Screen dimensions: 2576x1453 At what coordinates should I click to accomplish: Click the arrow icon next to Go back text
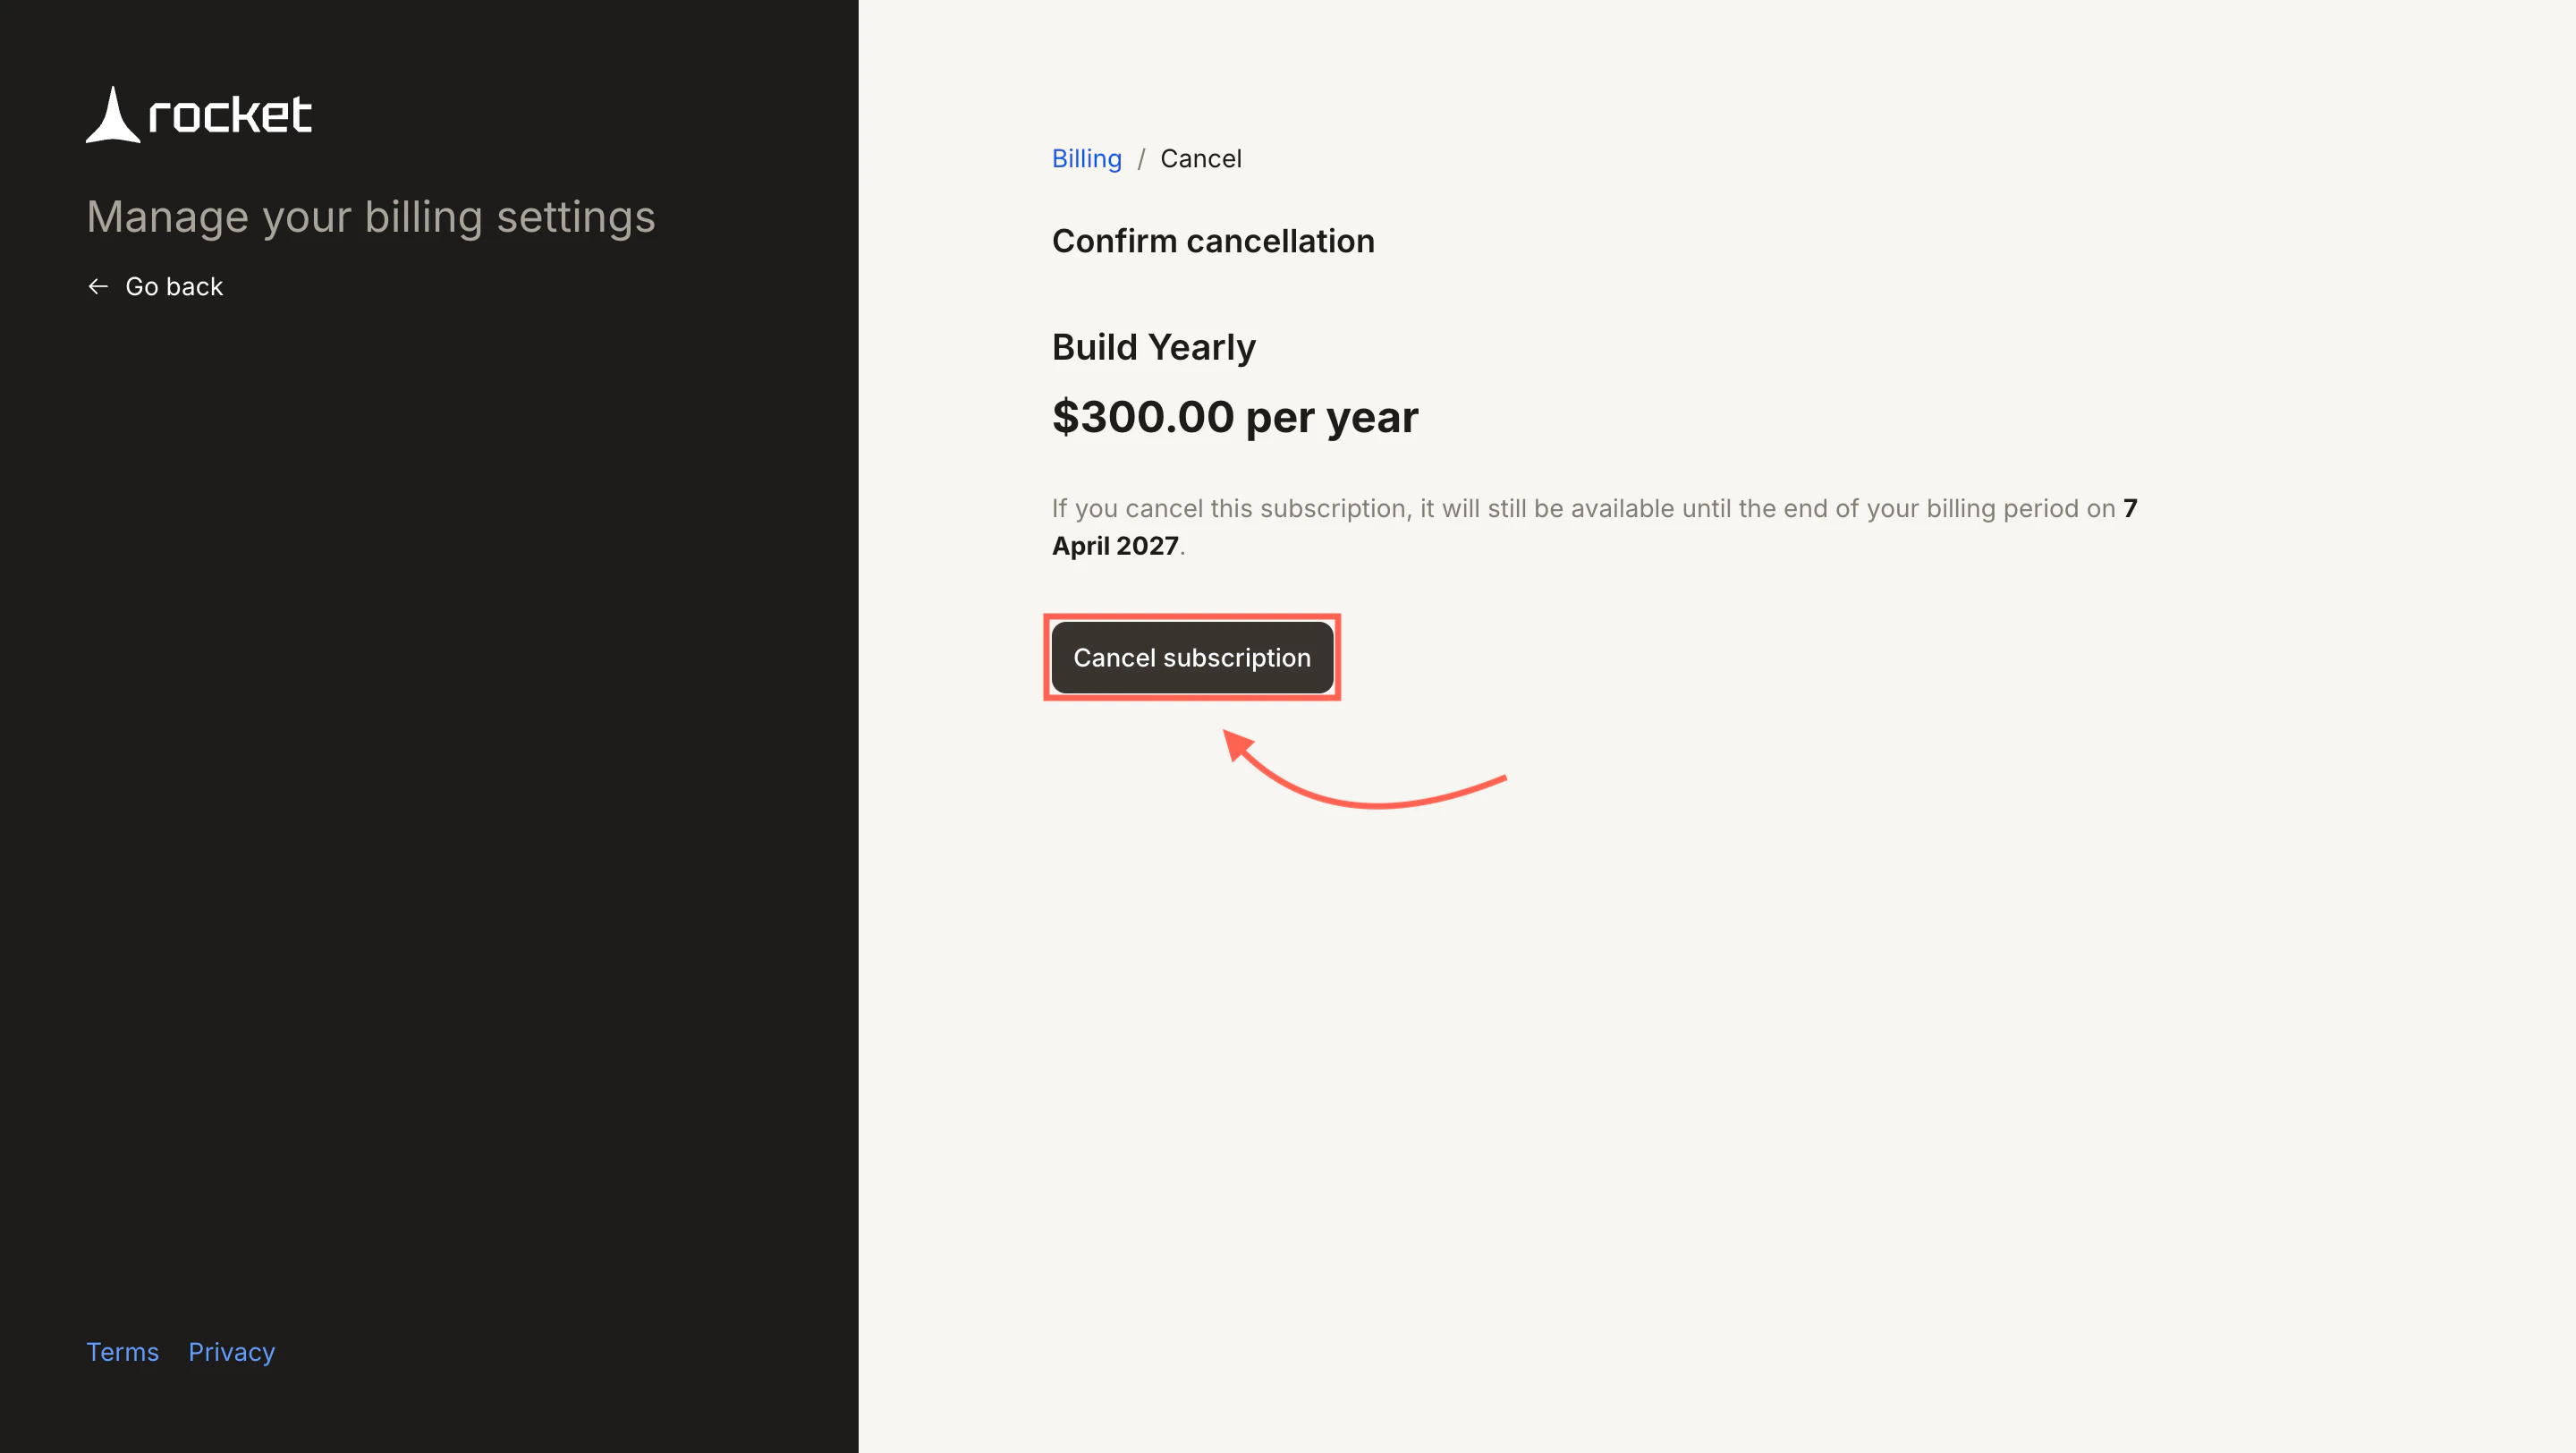98,286
